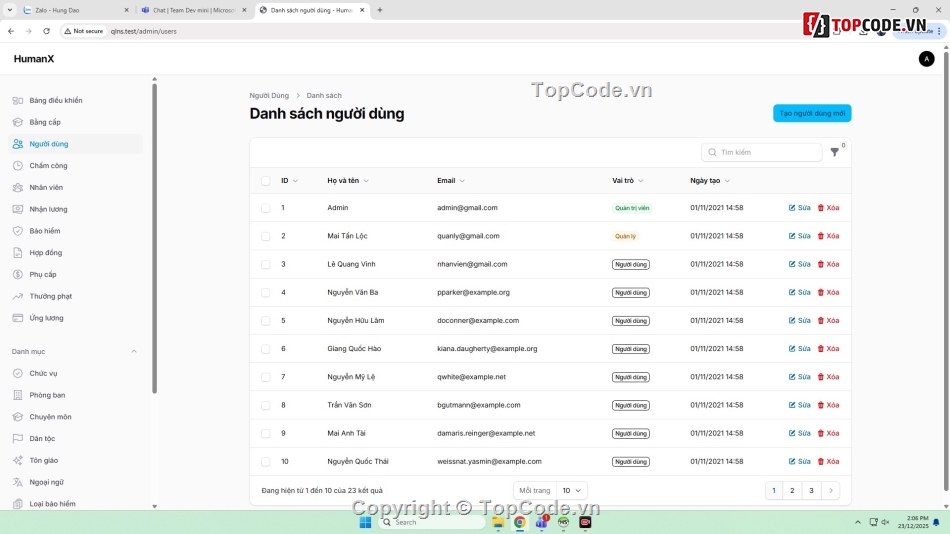
Task: Select the checkbox for Giang Quốc Hào
Action: tap(265, 349)
